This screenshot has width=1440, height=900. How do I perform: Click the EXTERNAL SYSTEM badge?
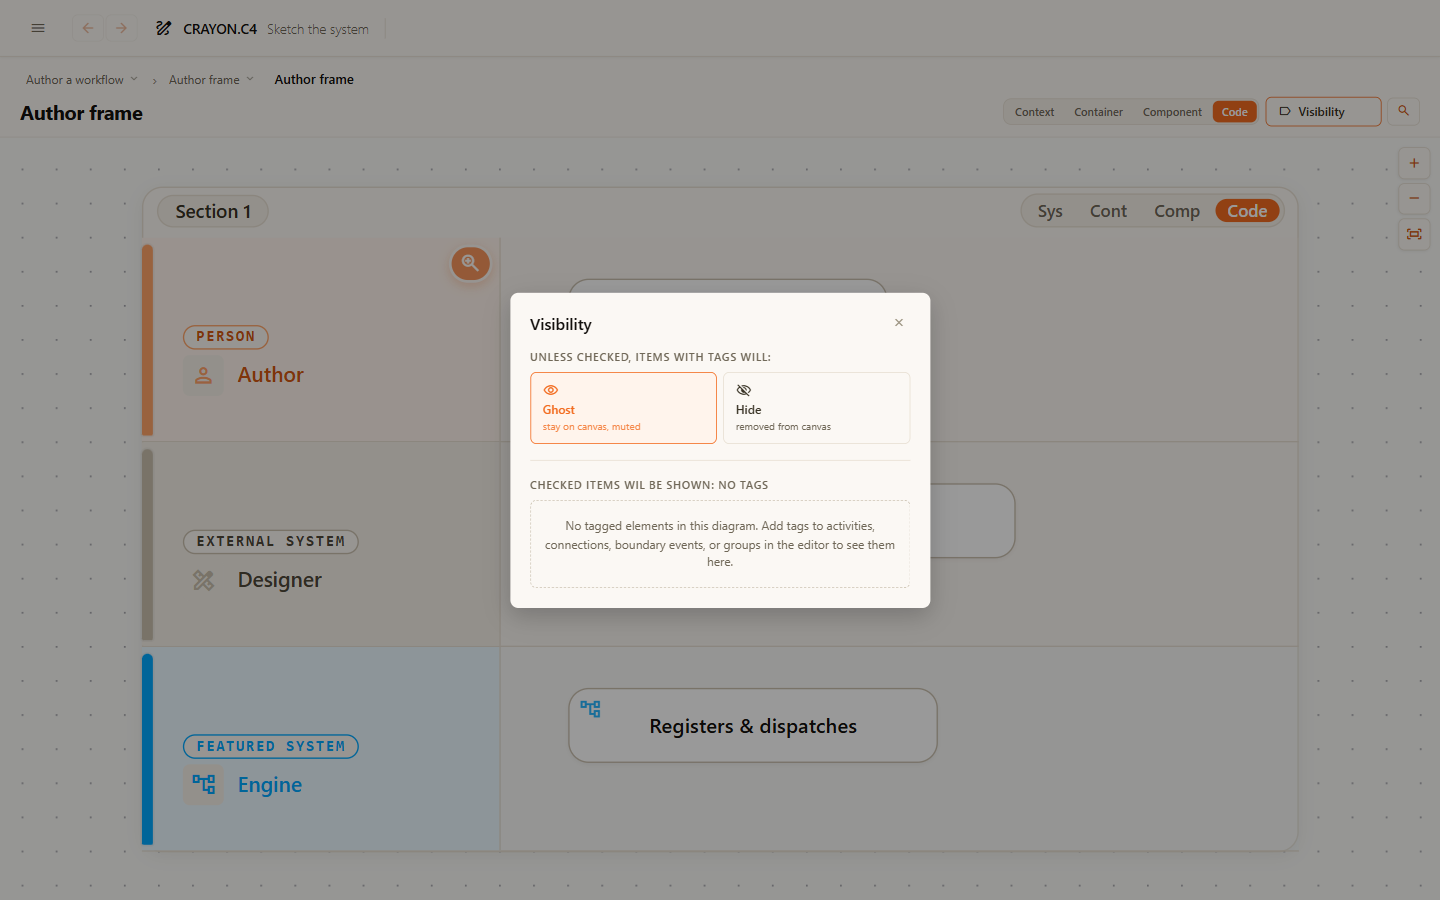[271, 542]
